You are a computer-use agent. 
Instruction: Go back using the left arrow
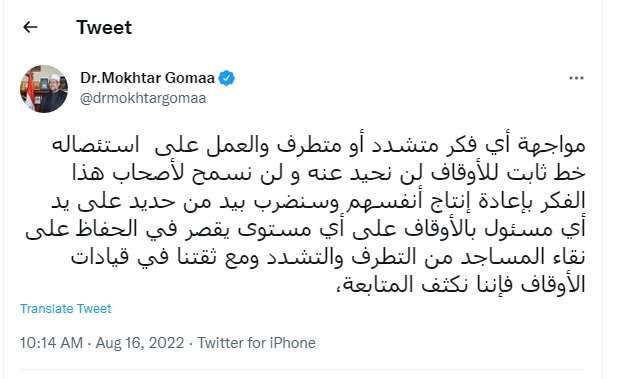[30, 27]
